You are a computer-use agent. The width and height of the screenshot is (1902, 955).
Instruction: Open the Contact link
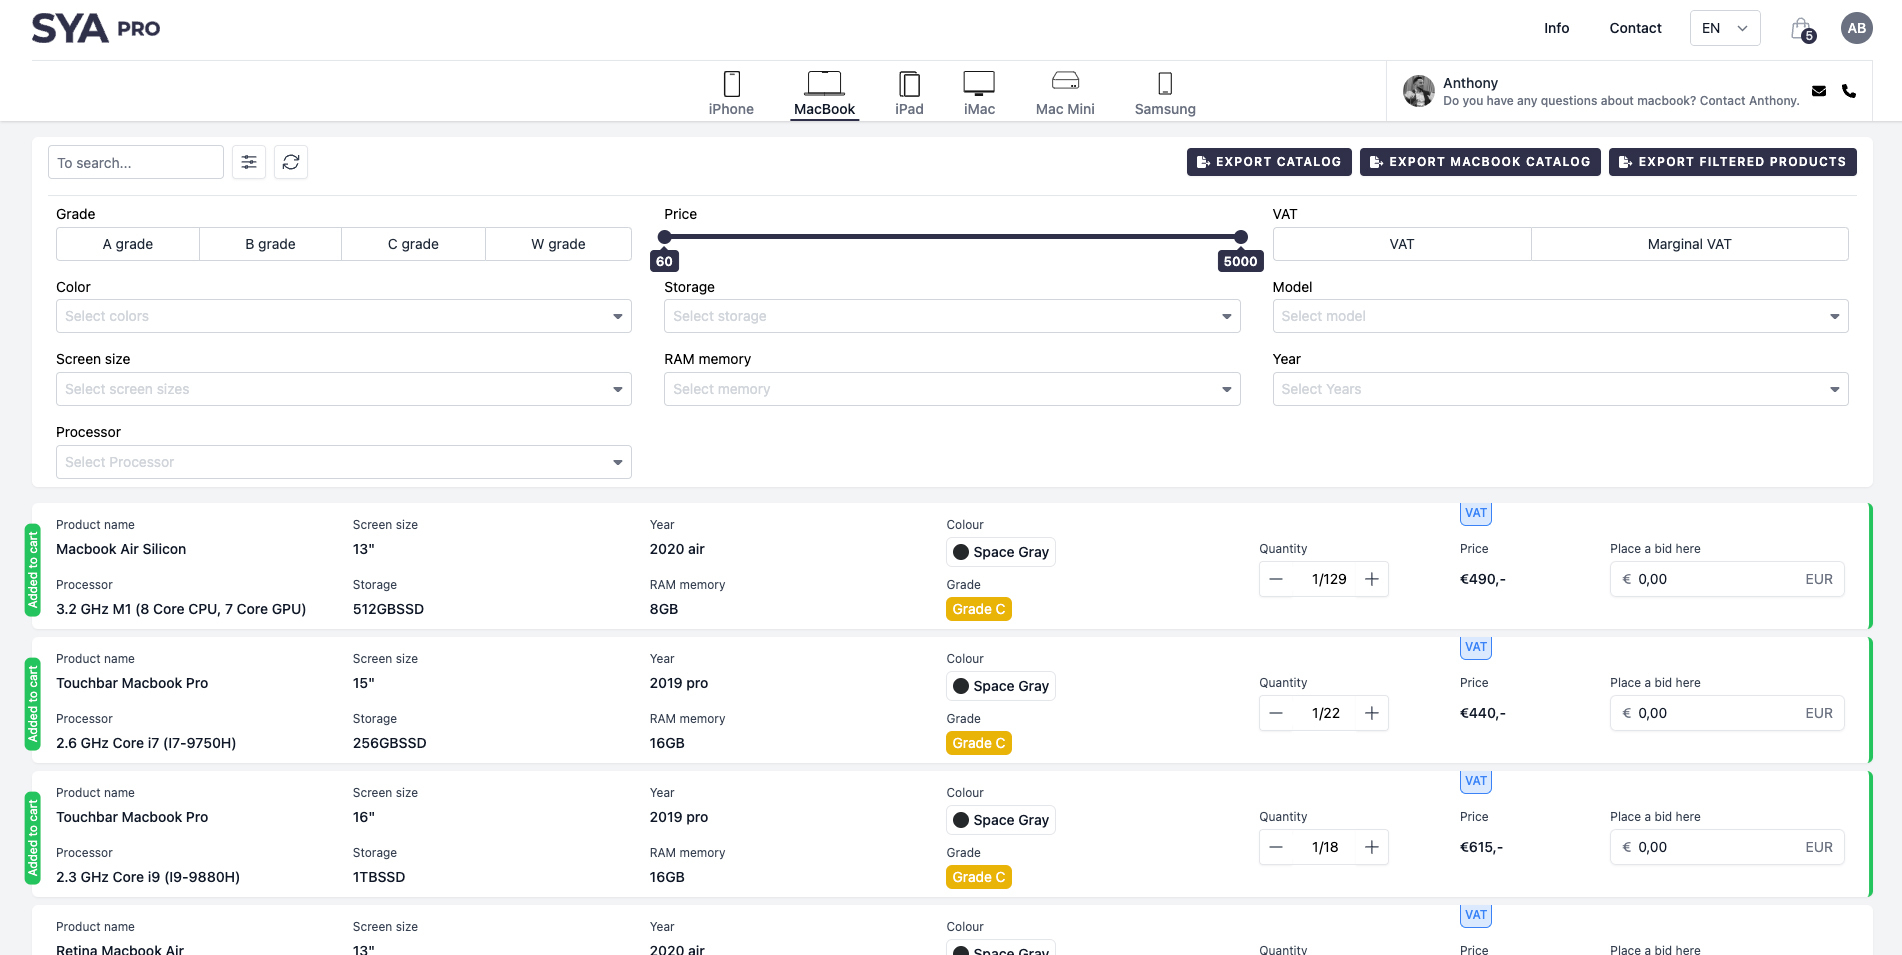(1635, 28)
